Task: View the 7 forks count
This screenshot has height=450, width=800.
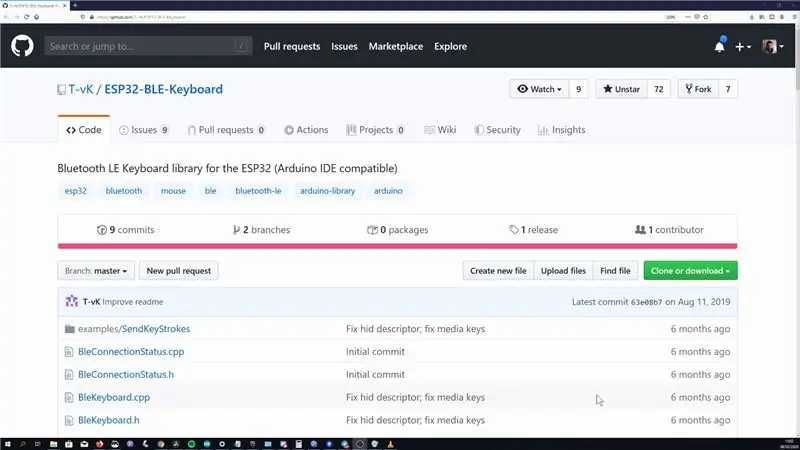Action: [728, 89]
